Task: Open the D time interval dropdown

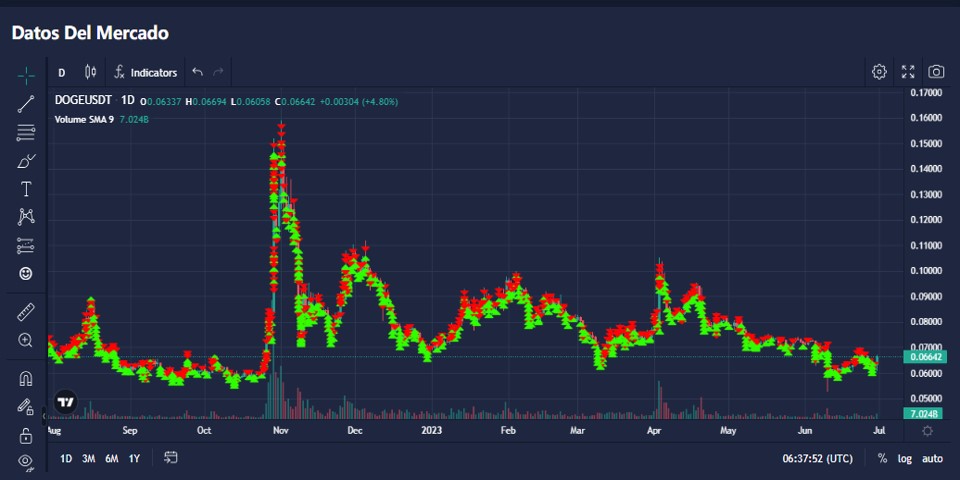Action: point(62,72)
